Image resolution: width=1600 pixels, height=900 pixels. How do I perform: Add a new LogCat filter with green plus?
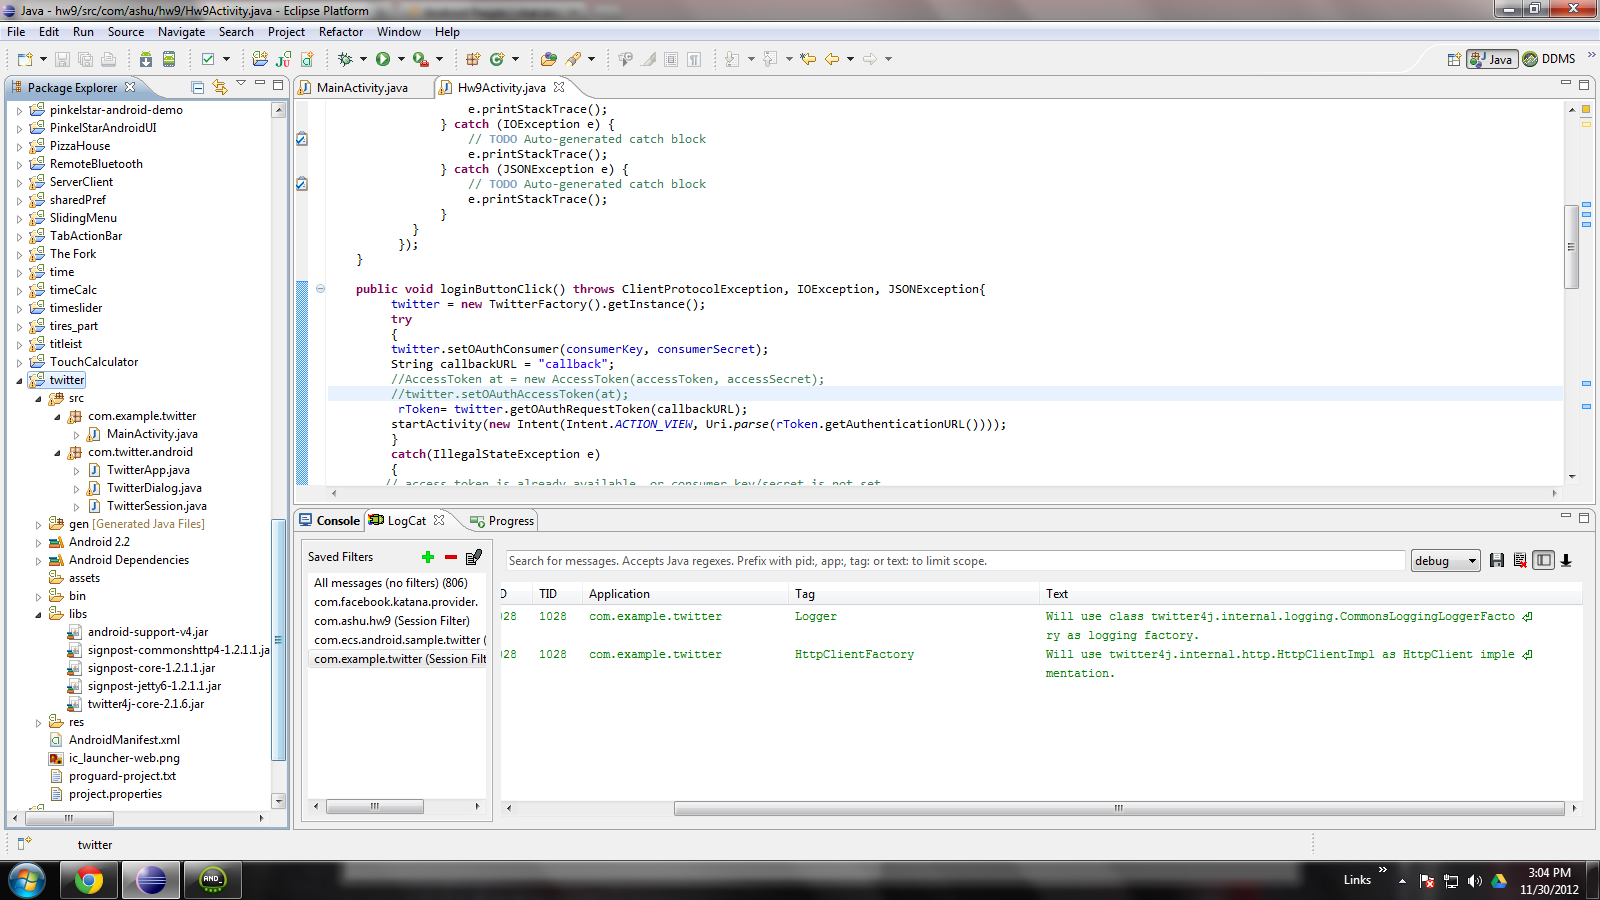(428, 557)
